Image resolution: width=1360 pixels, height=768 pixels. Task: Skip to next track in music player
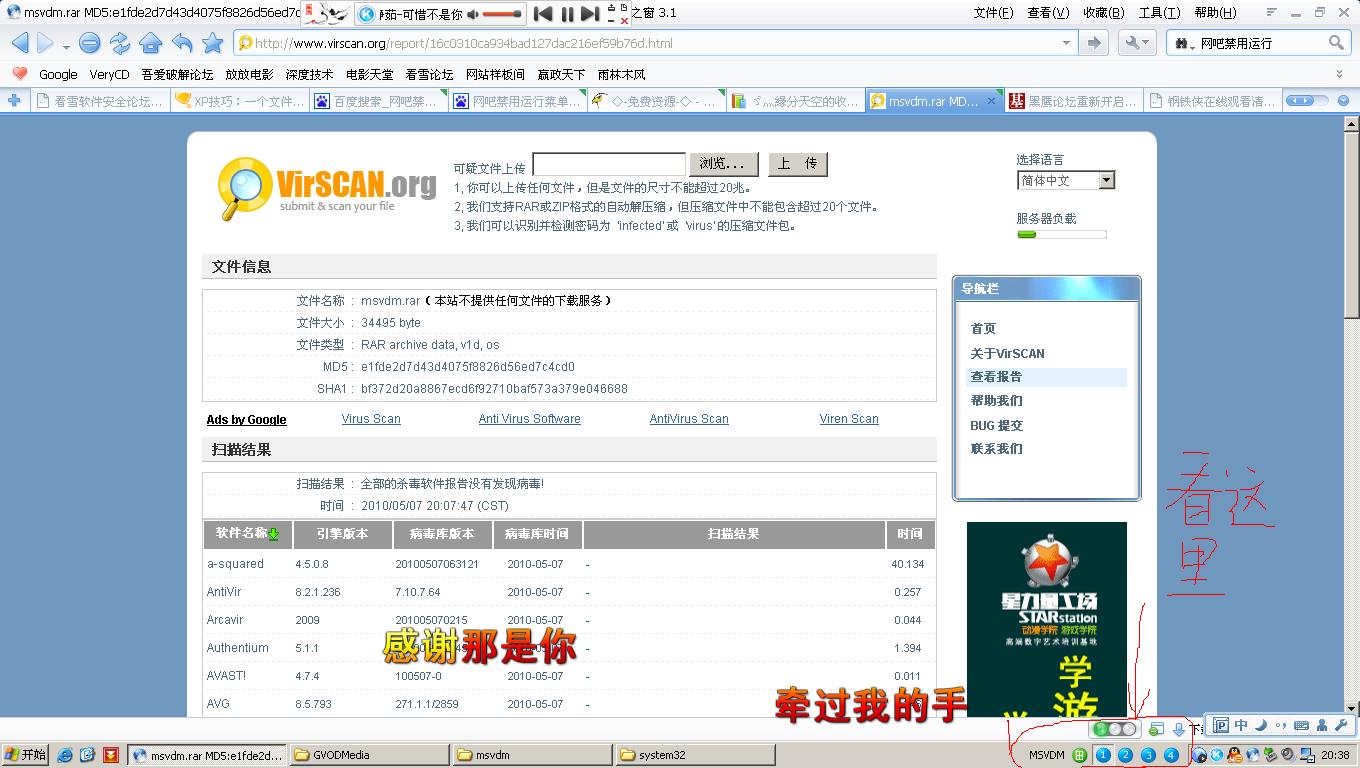[x=590, y=14]
